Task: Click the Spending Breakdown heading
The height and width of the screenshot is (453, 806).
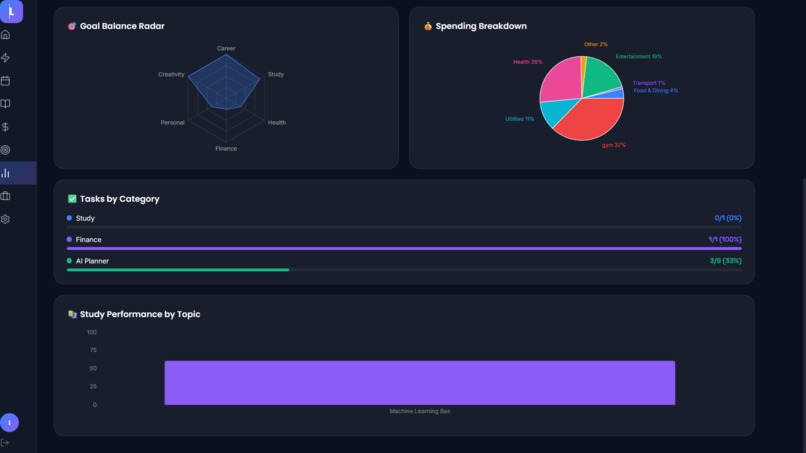Action: 481,26
